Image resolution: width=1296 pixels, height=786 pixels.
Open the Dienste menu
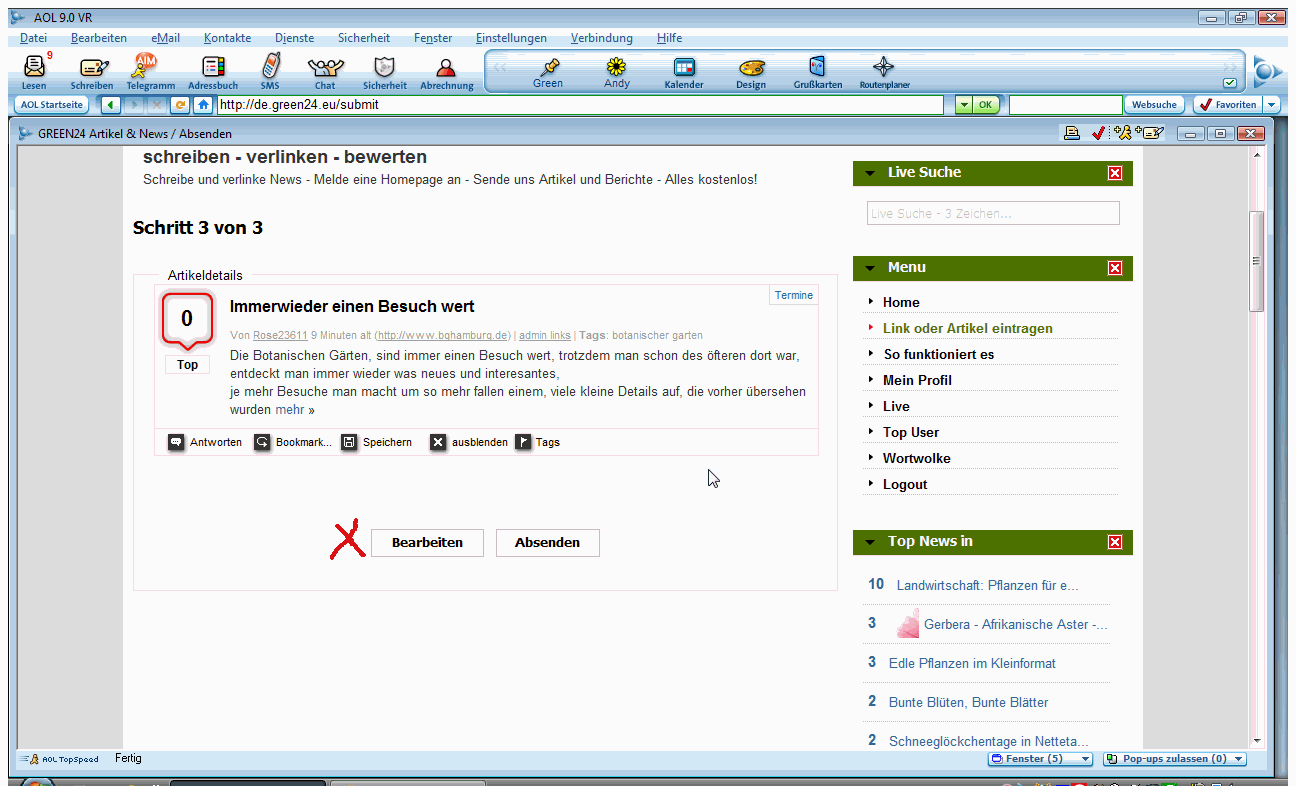pyautogui.click(x=294, y=38)
